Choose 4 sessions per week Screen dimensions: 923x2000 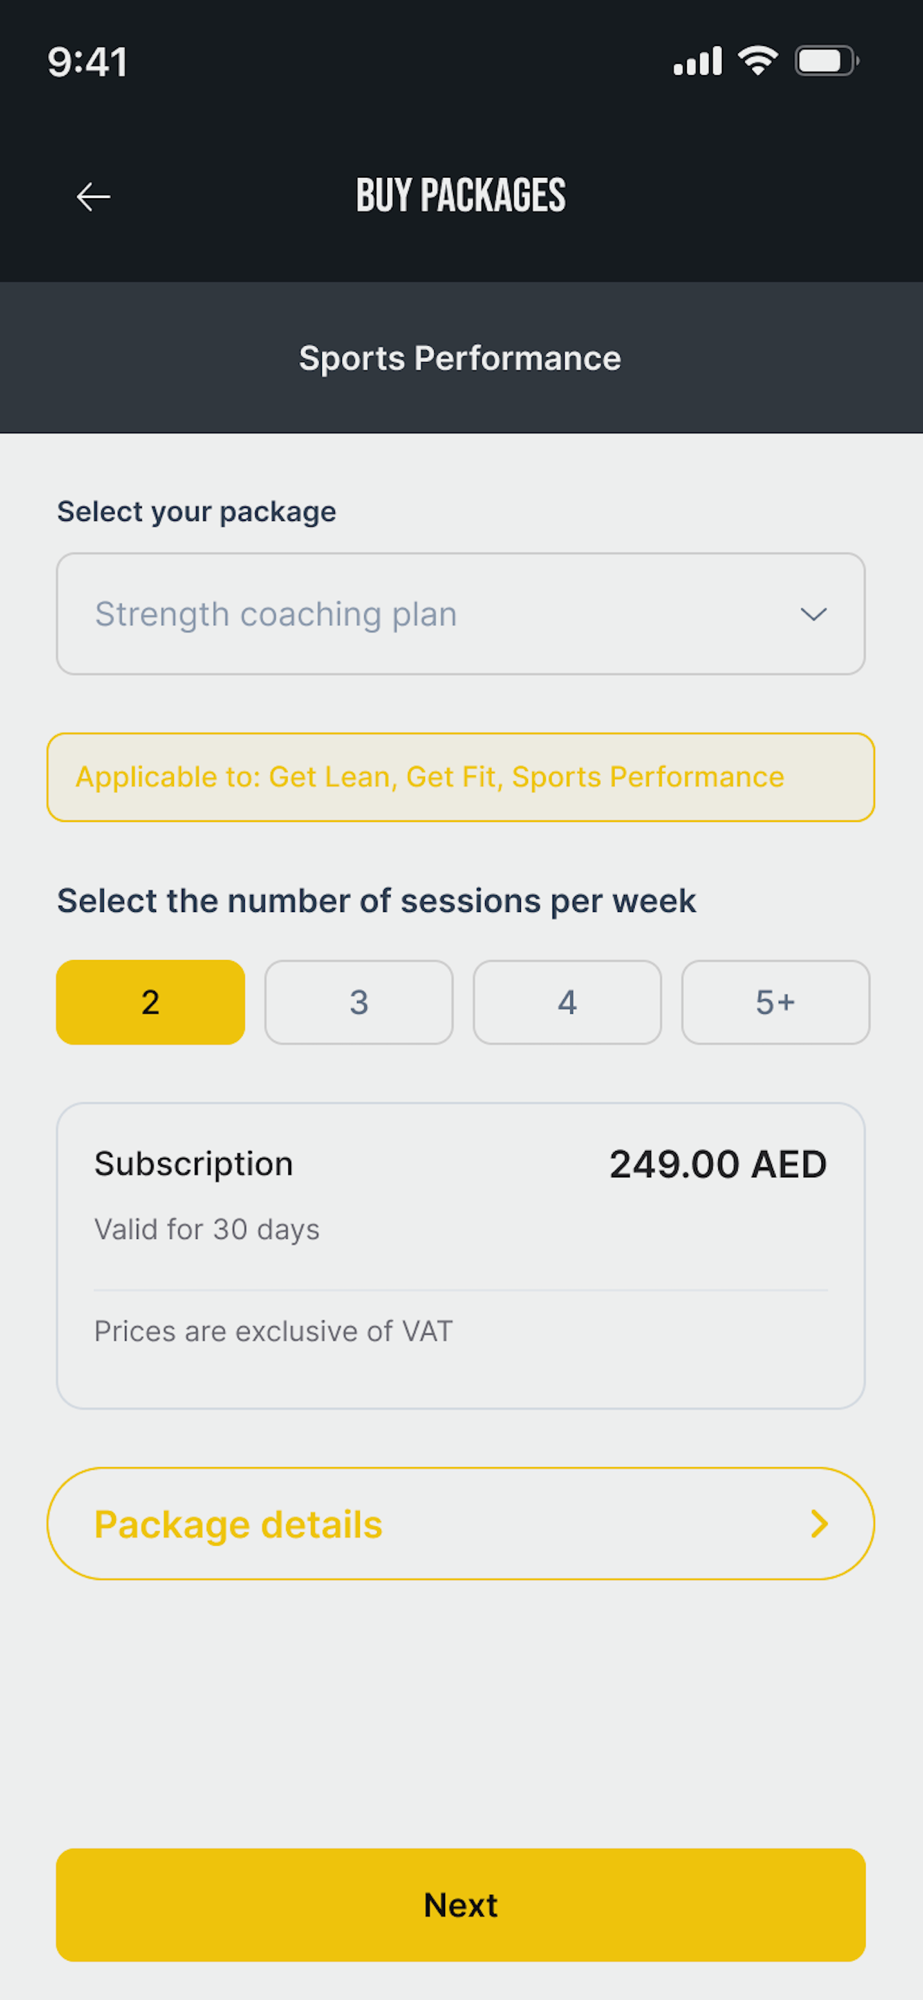(x=567, y=1002)
